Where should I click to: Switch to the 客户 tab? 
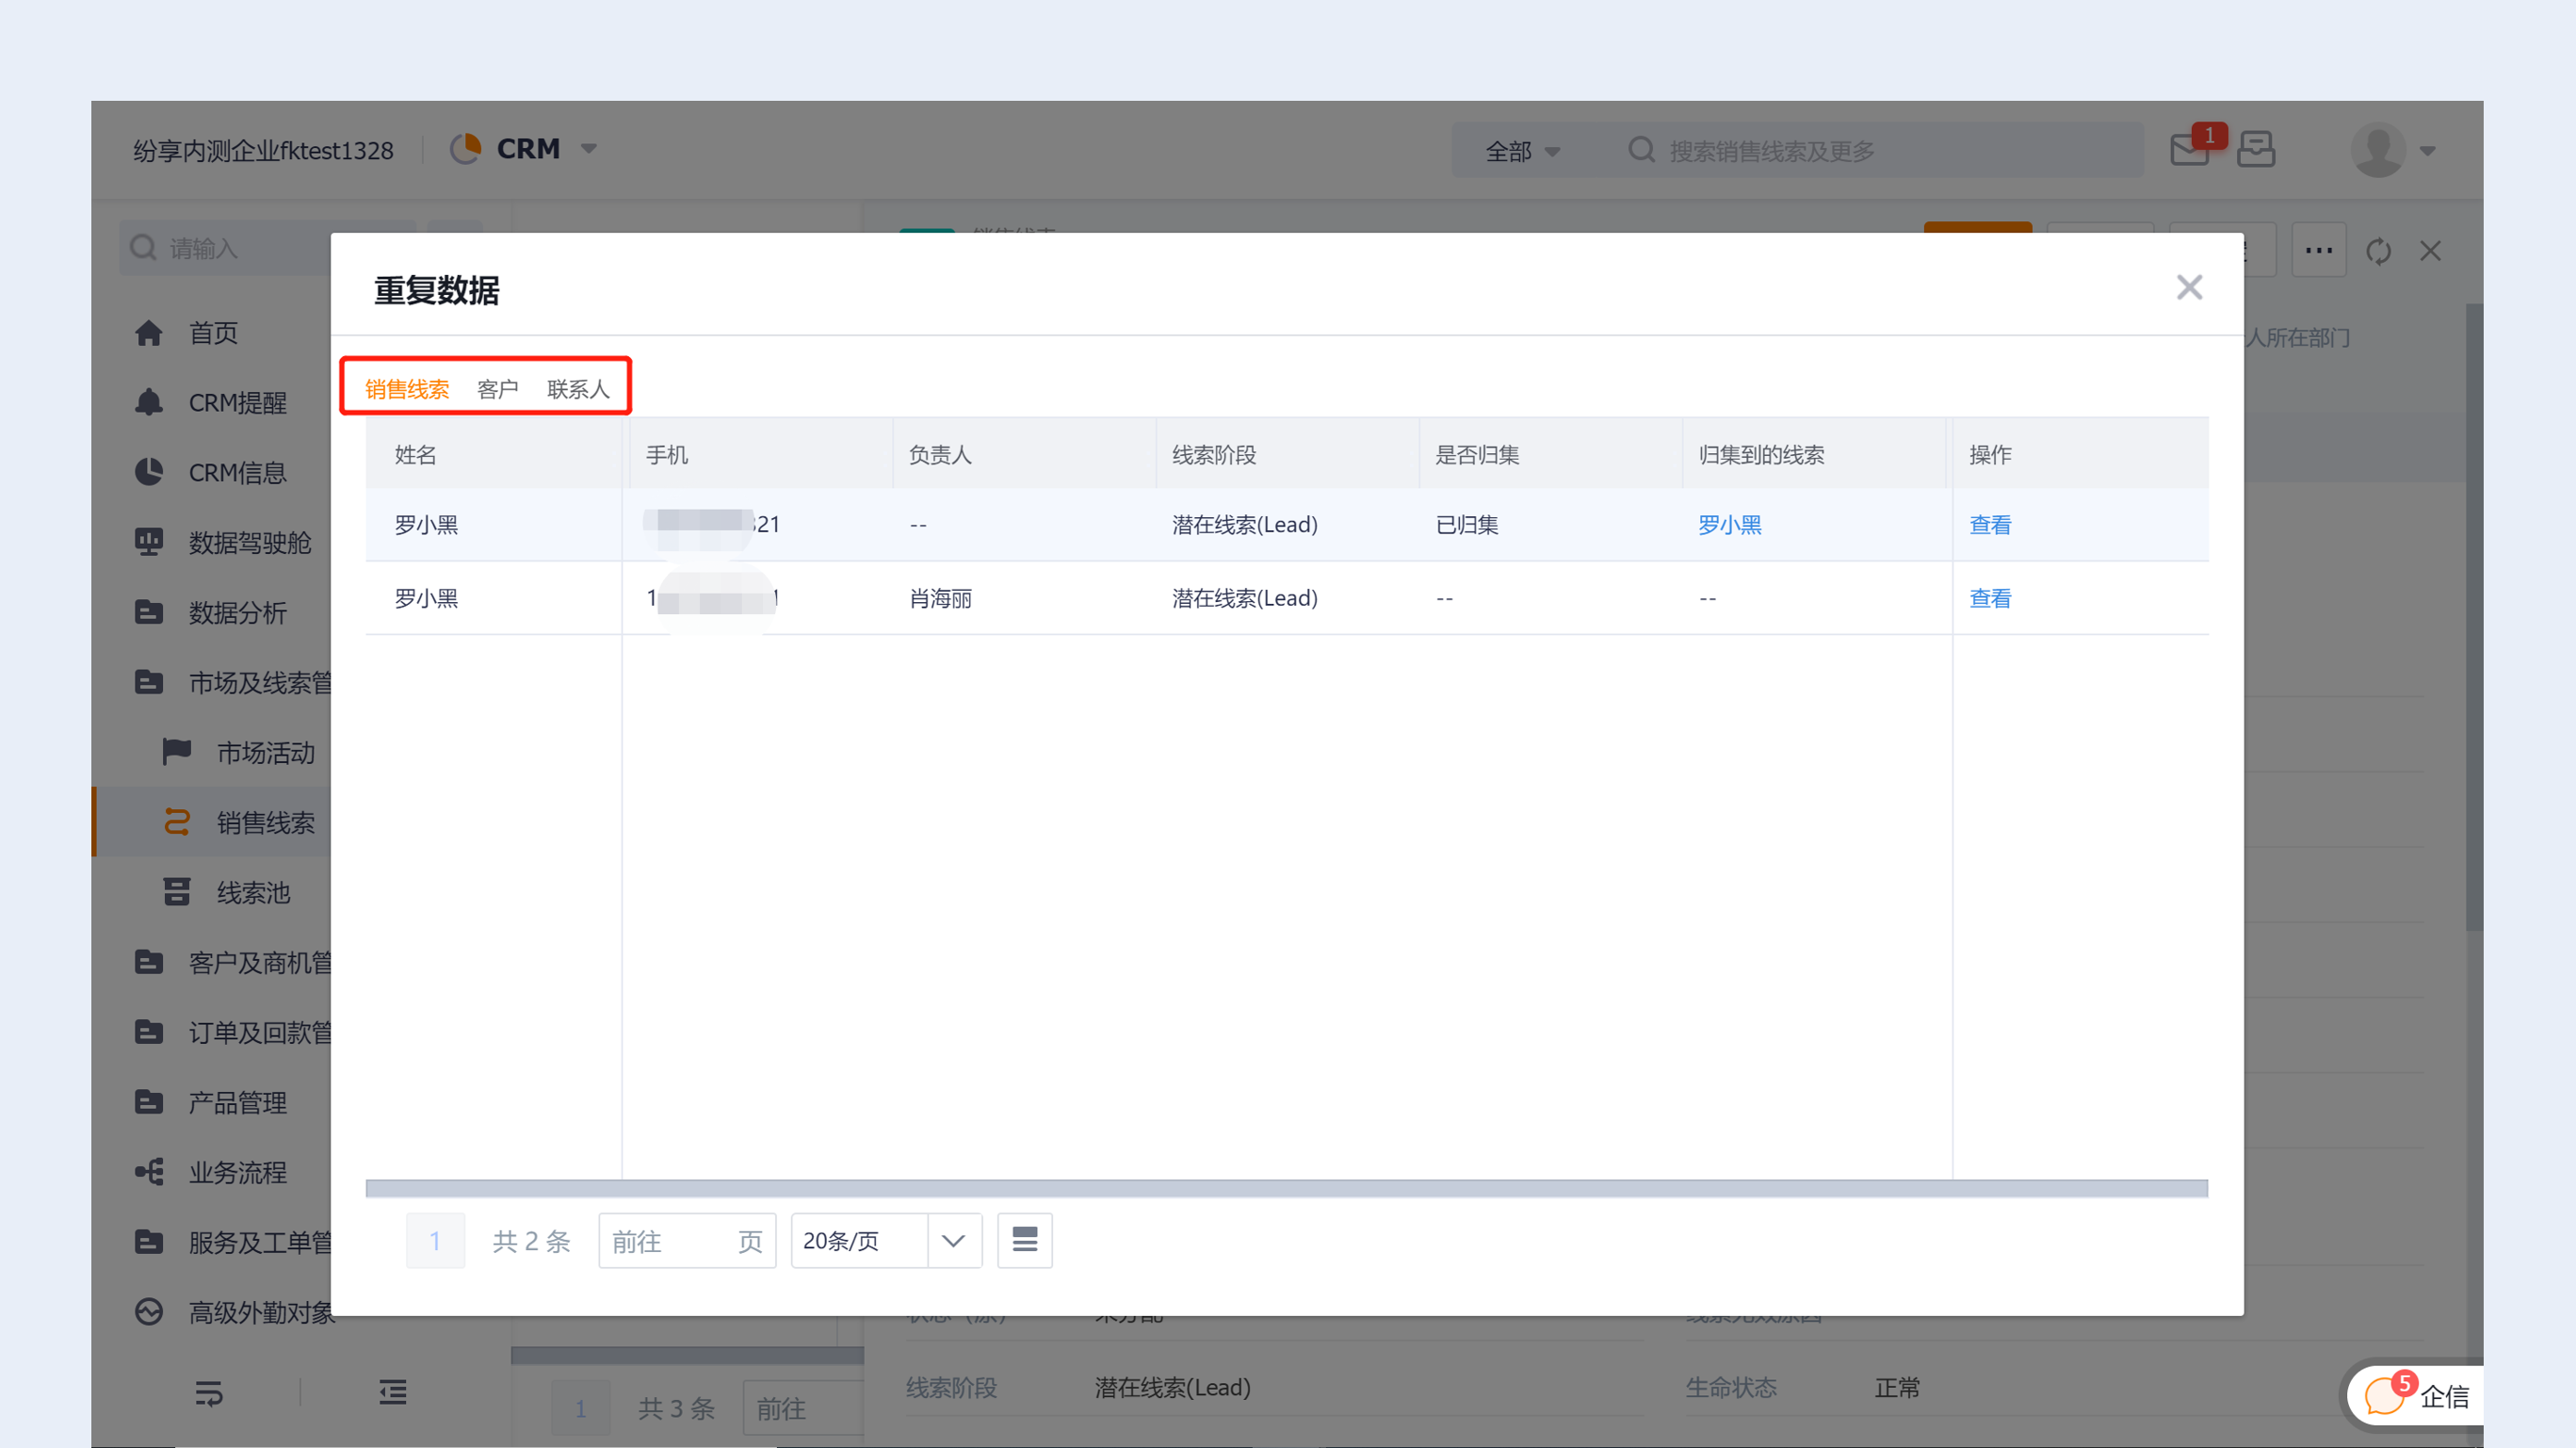(x=497, y=389)
